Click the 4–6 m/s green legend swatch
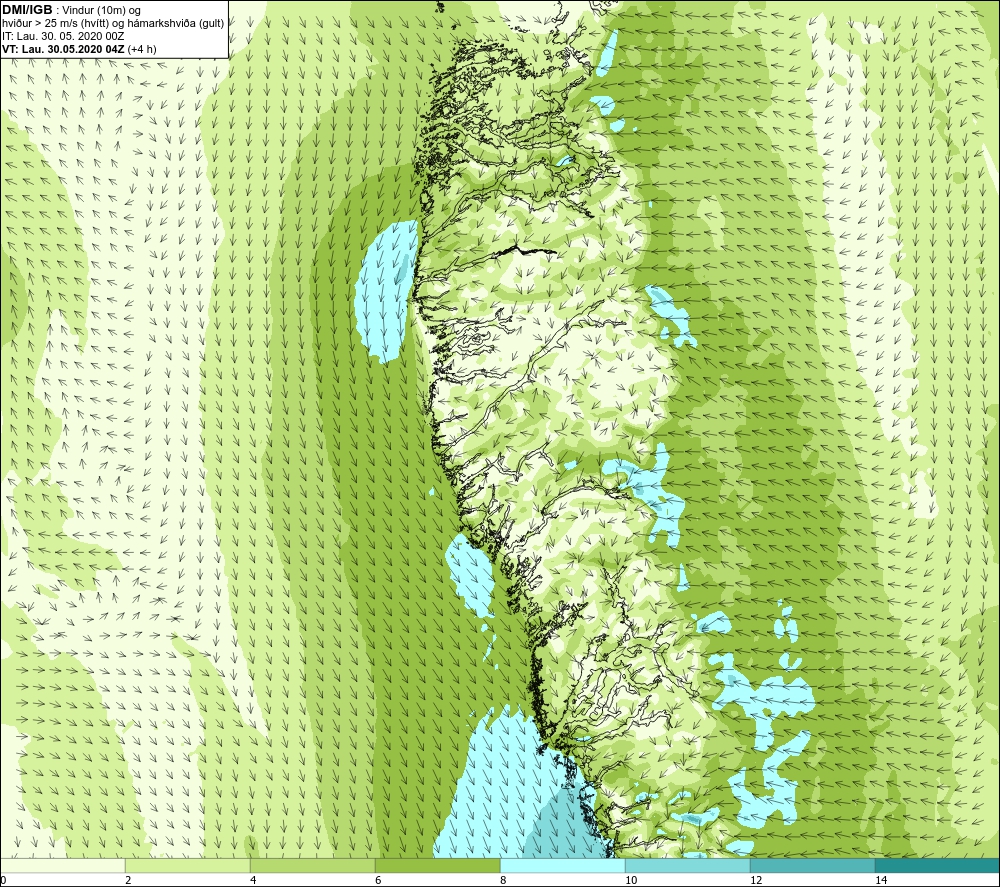This screenshot has width=1000, height=887. (x=312, y=866)
